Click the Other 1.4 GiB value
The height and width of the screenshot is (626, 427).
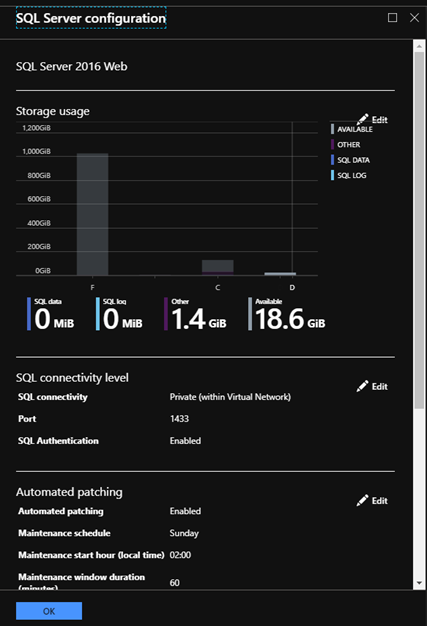pyautogui.click(x=199, y=319)
